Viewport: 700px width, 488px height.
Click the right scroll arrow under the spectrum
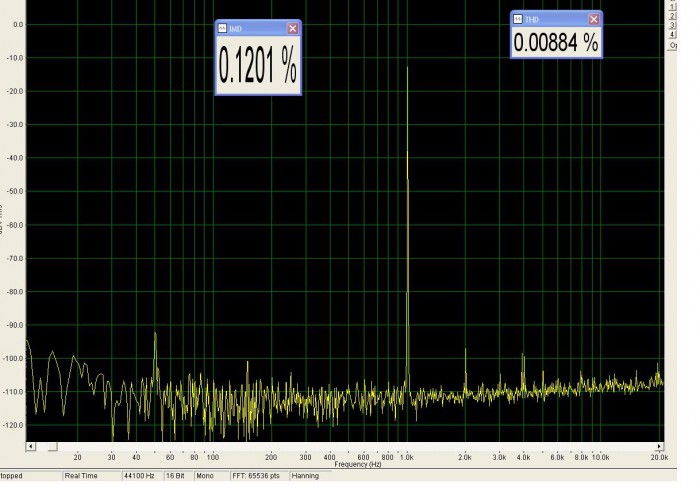[659, 446]
